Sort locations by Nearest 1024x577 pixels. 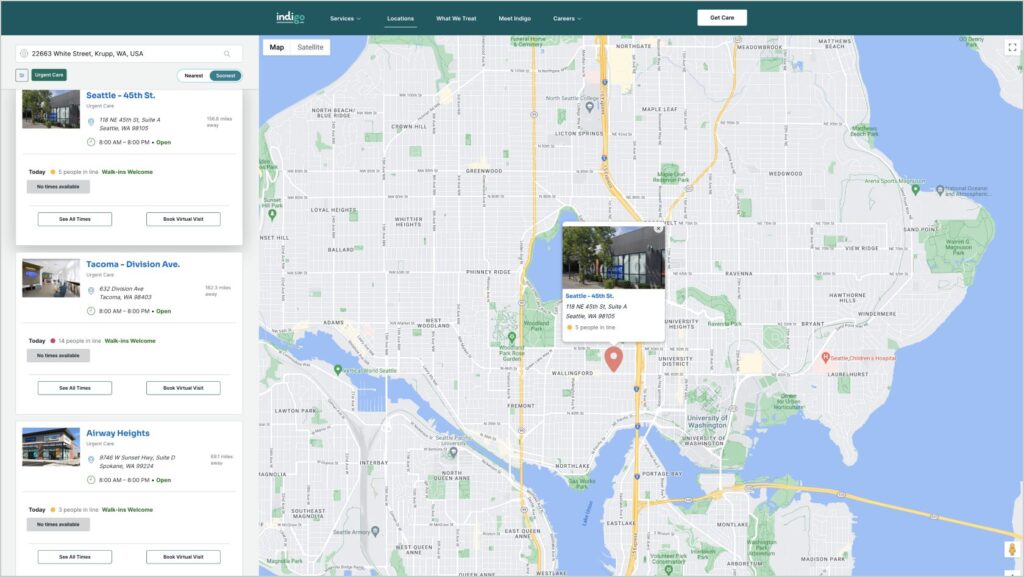click(x=193, y=76)
